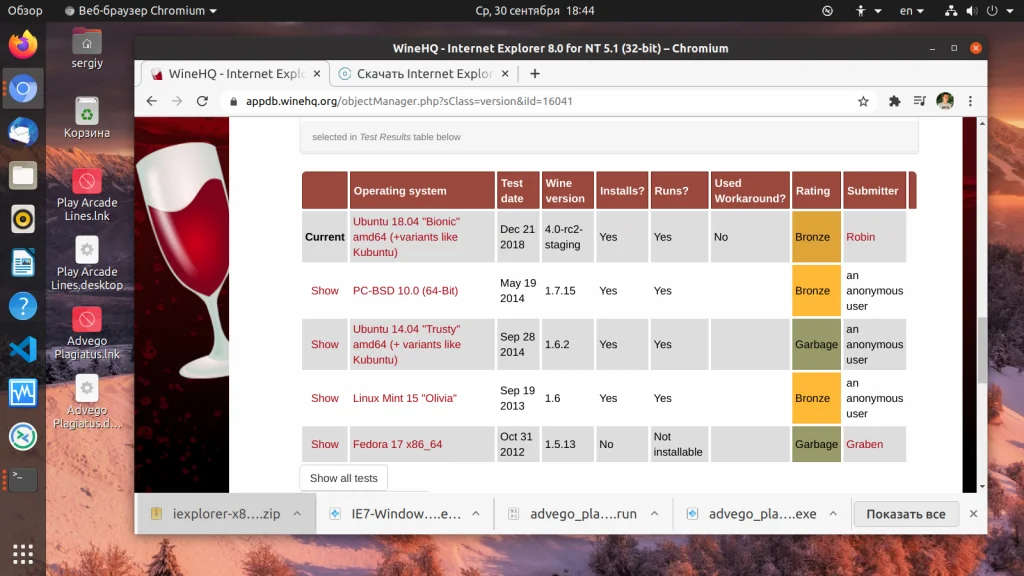The image size is (1024, 576).
Task: Click the page vertical scrollbar thumb
Action: [982, 349]
